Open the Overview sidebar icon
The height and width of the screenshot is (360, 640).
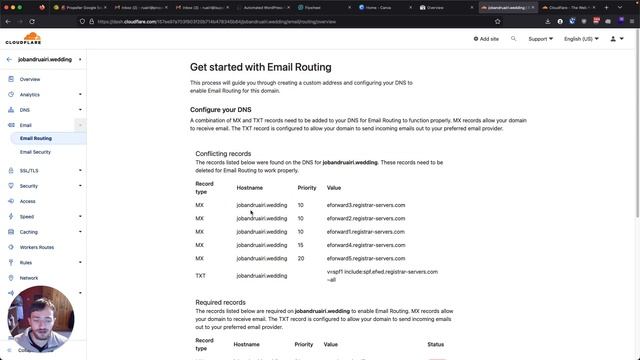(x=11, y=79)
